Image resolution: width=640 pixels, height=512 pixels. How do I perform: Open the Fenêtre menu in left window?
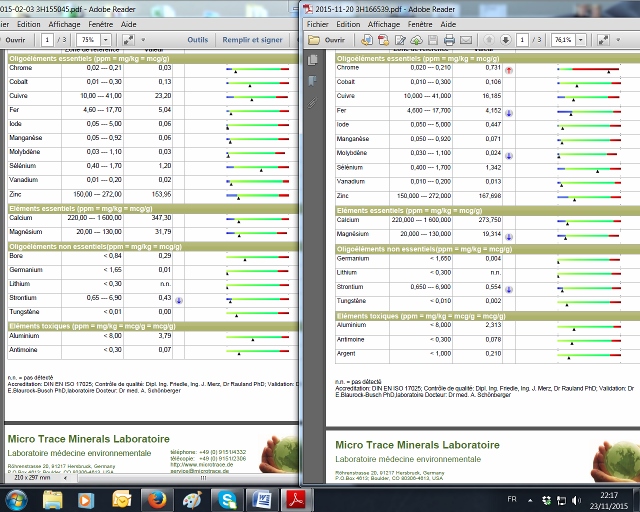pos(100,24)
